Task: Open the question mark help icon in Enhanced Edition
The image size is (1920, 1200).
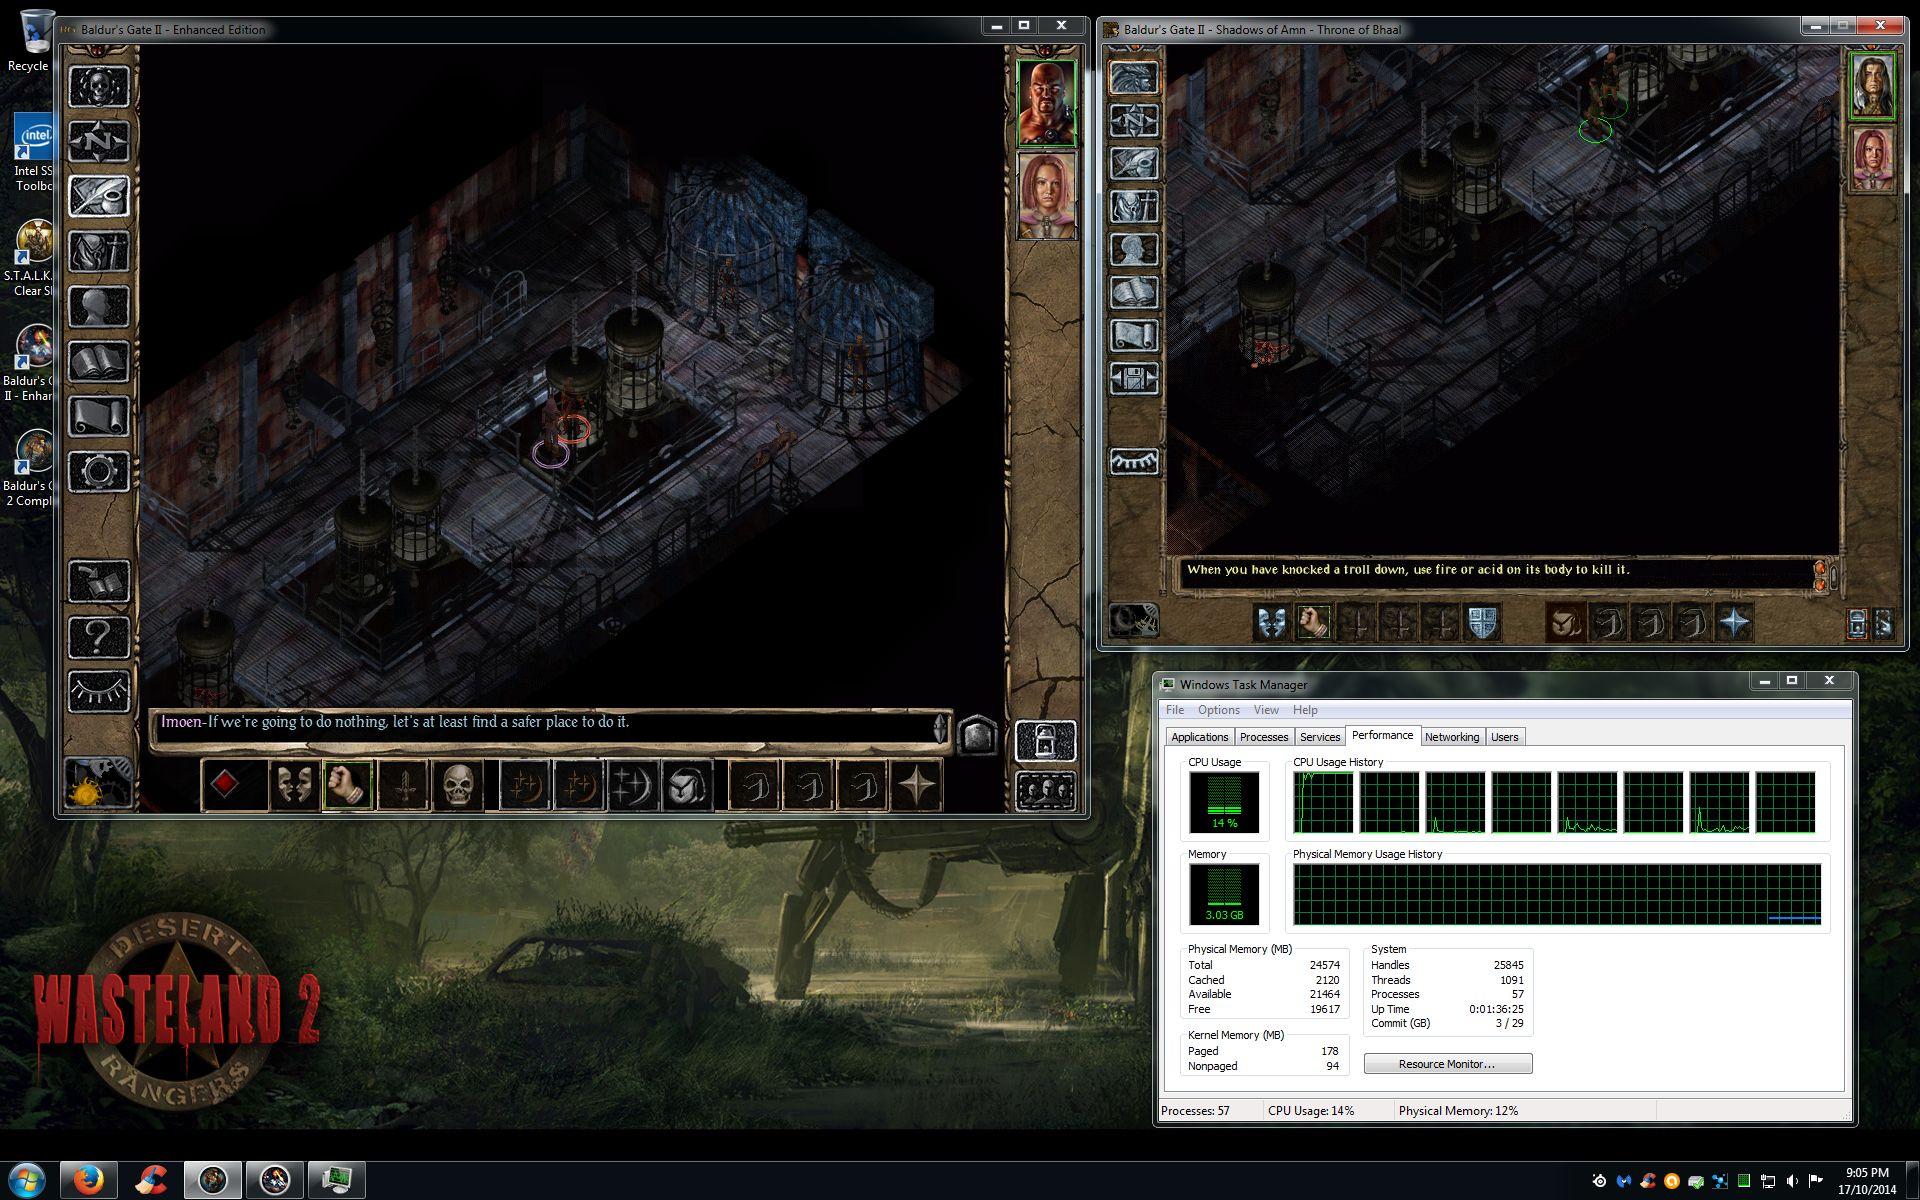Action: click(x=98, y=637)
